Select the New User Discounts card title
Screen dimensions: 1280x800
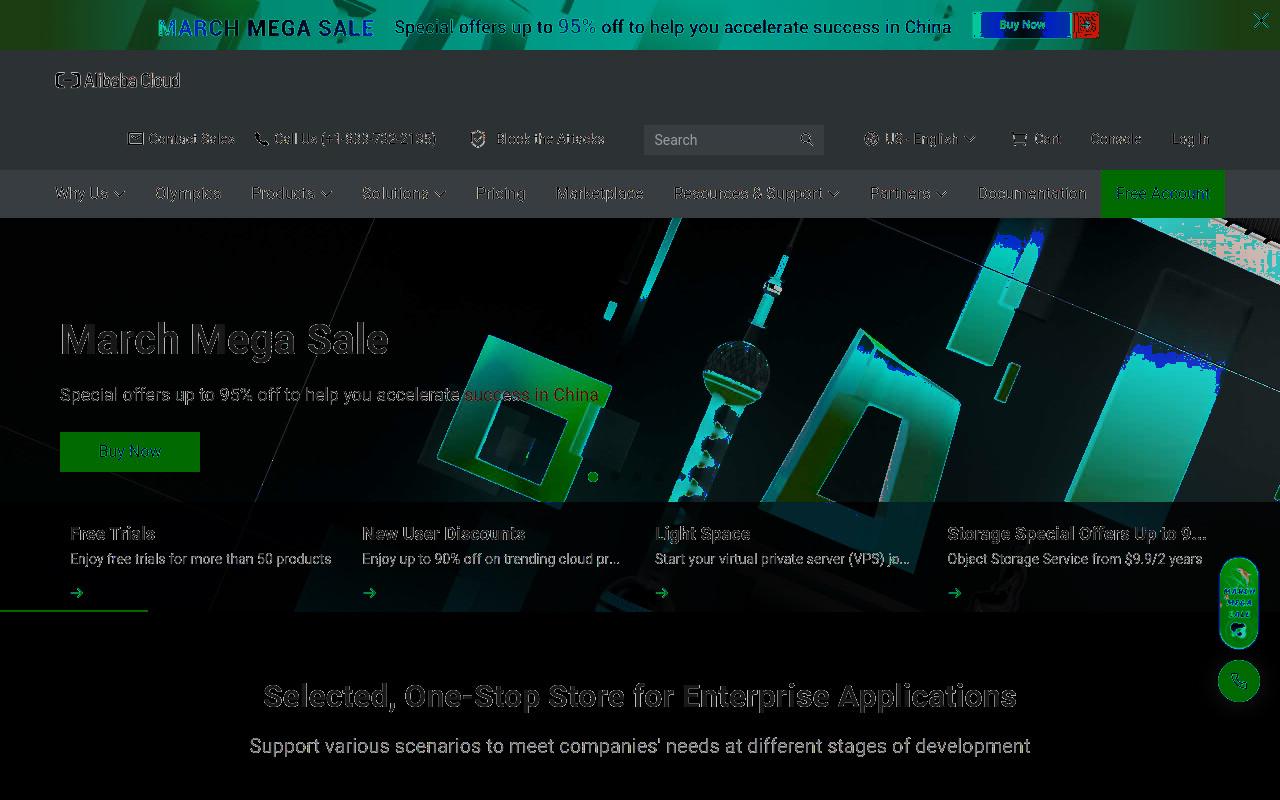click(443, 534)
